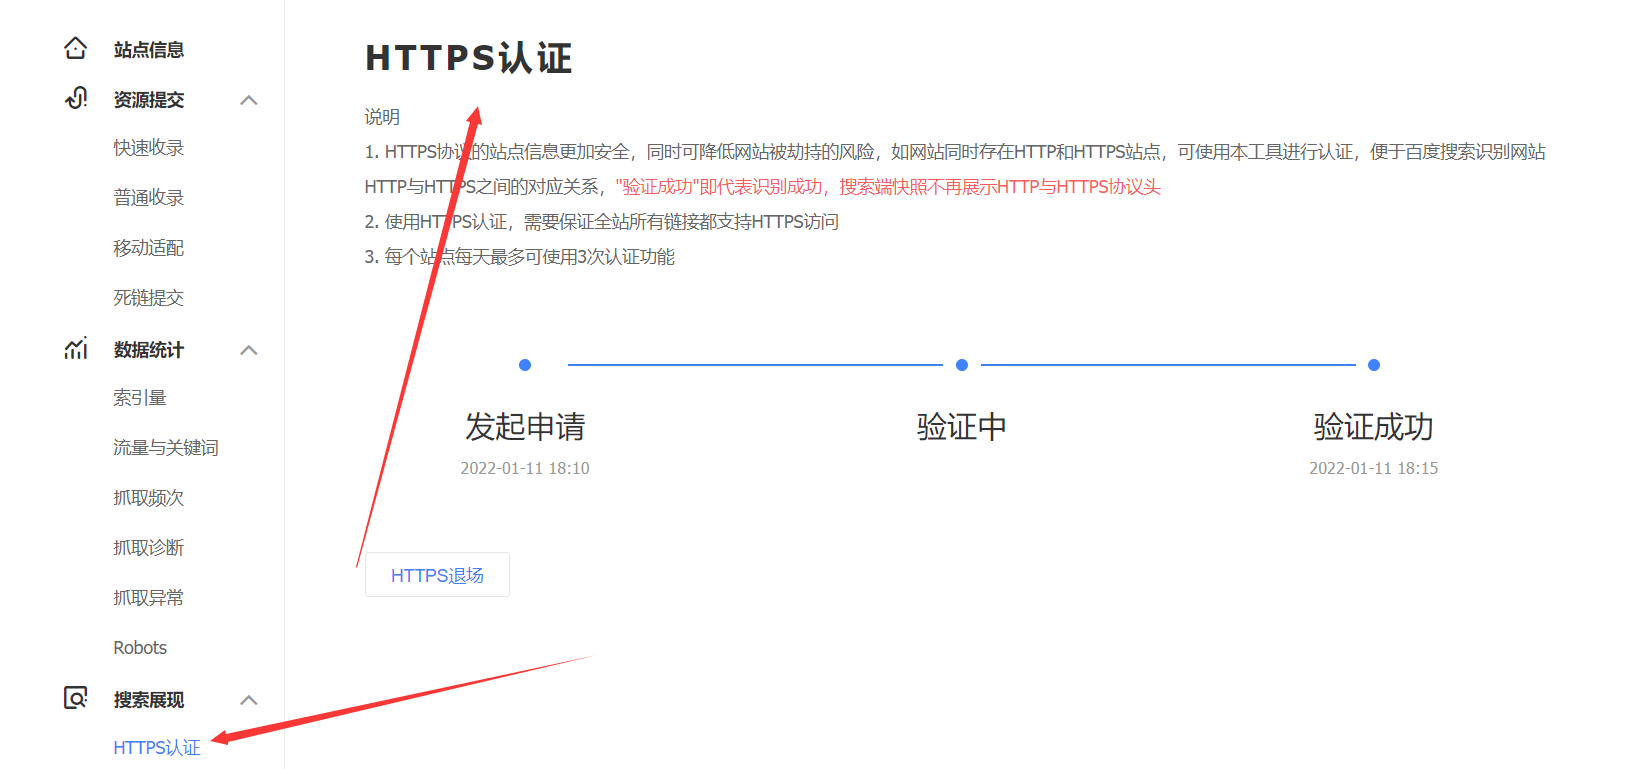Open 流量与关键词 report
Image resolution: width=1649 pixels, height=769 pixels.
click(x=166, y=448)
